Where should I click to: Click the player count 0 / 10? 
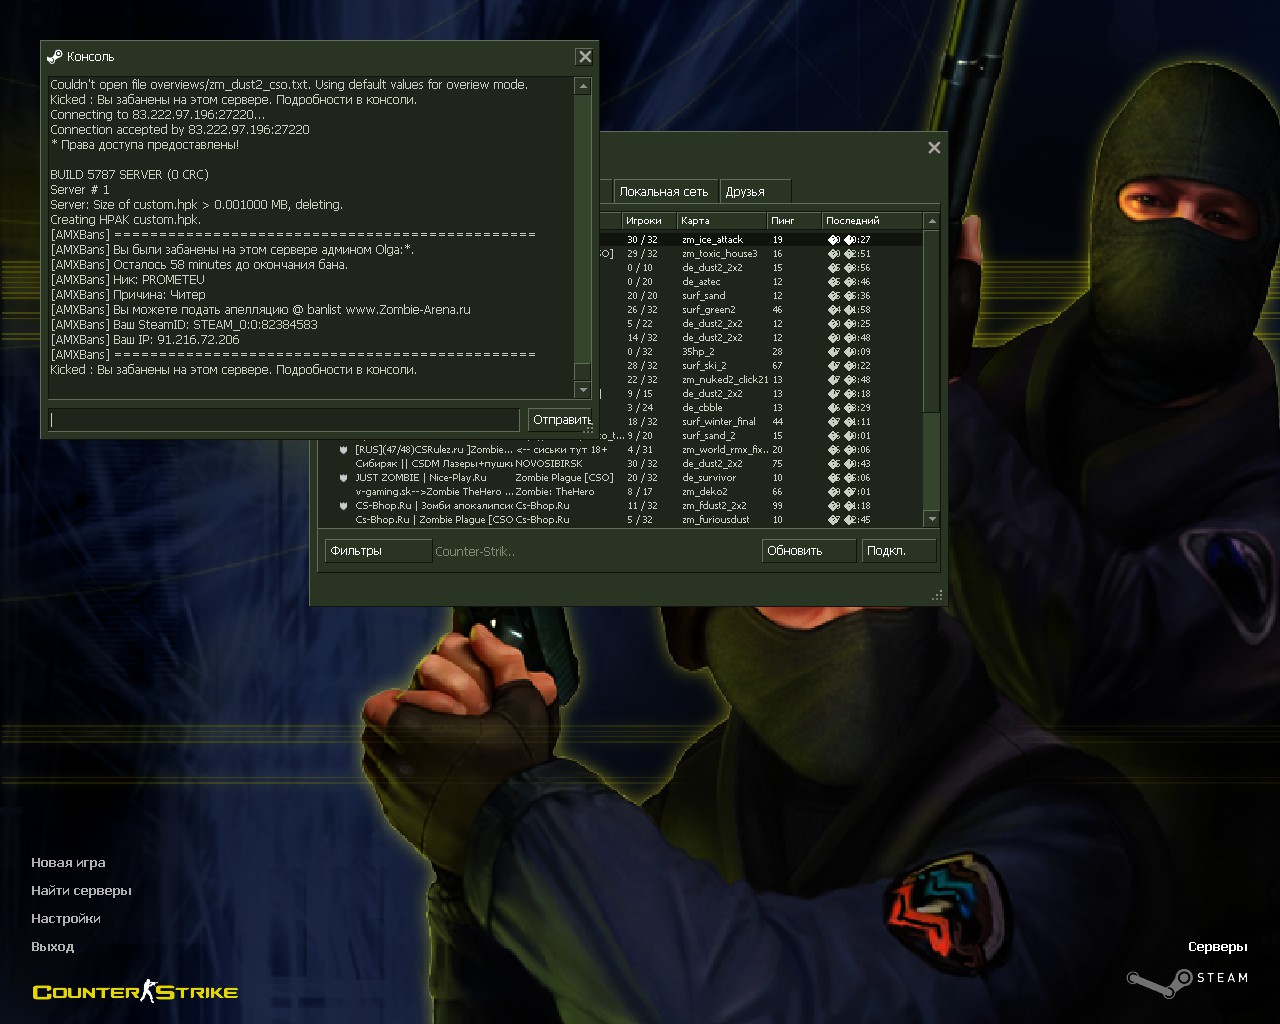(x=640, y=268)
